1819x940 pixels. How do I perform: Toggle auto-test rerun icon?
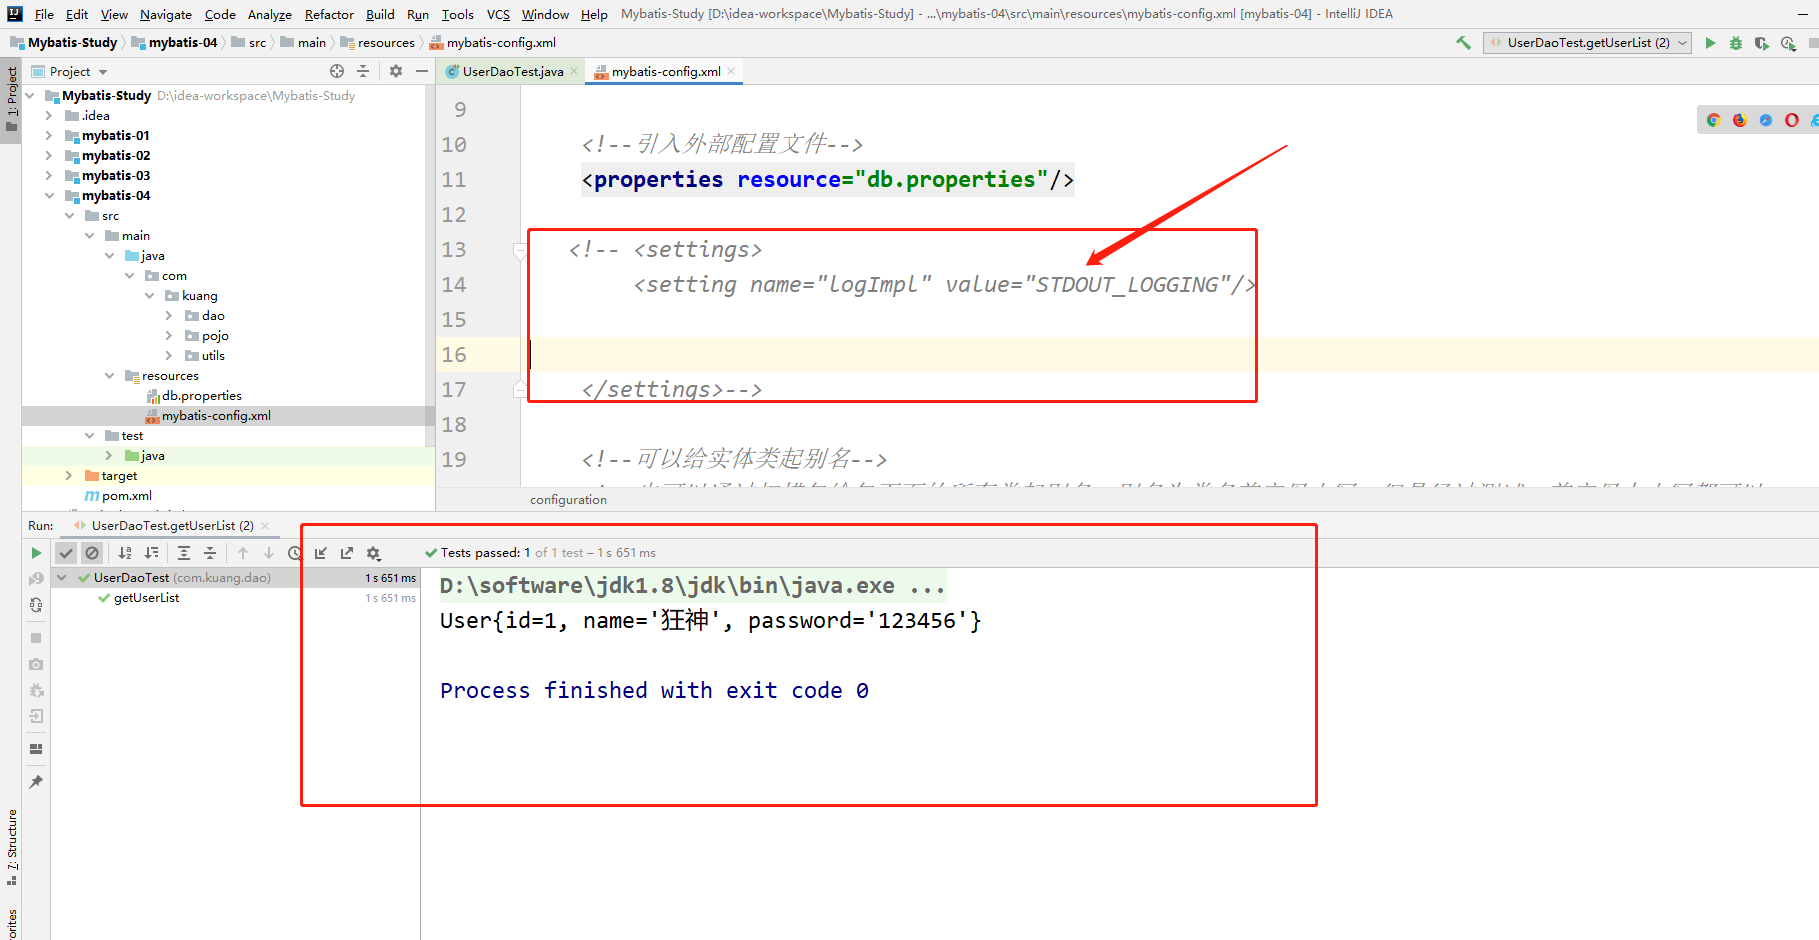[36, 605]
